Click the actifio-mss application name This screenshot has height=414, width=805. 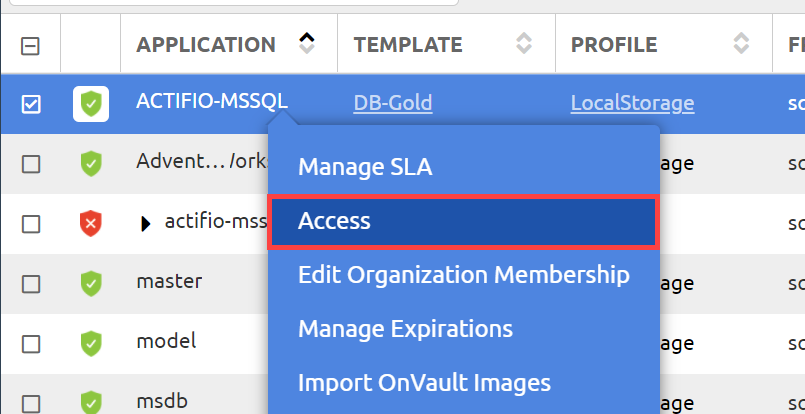point(216,221)
